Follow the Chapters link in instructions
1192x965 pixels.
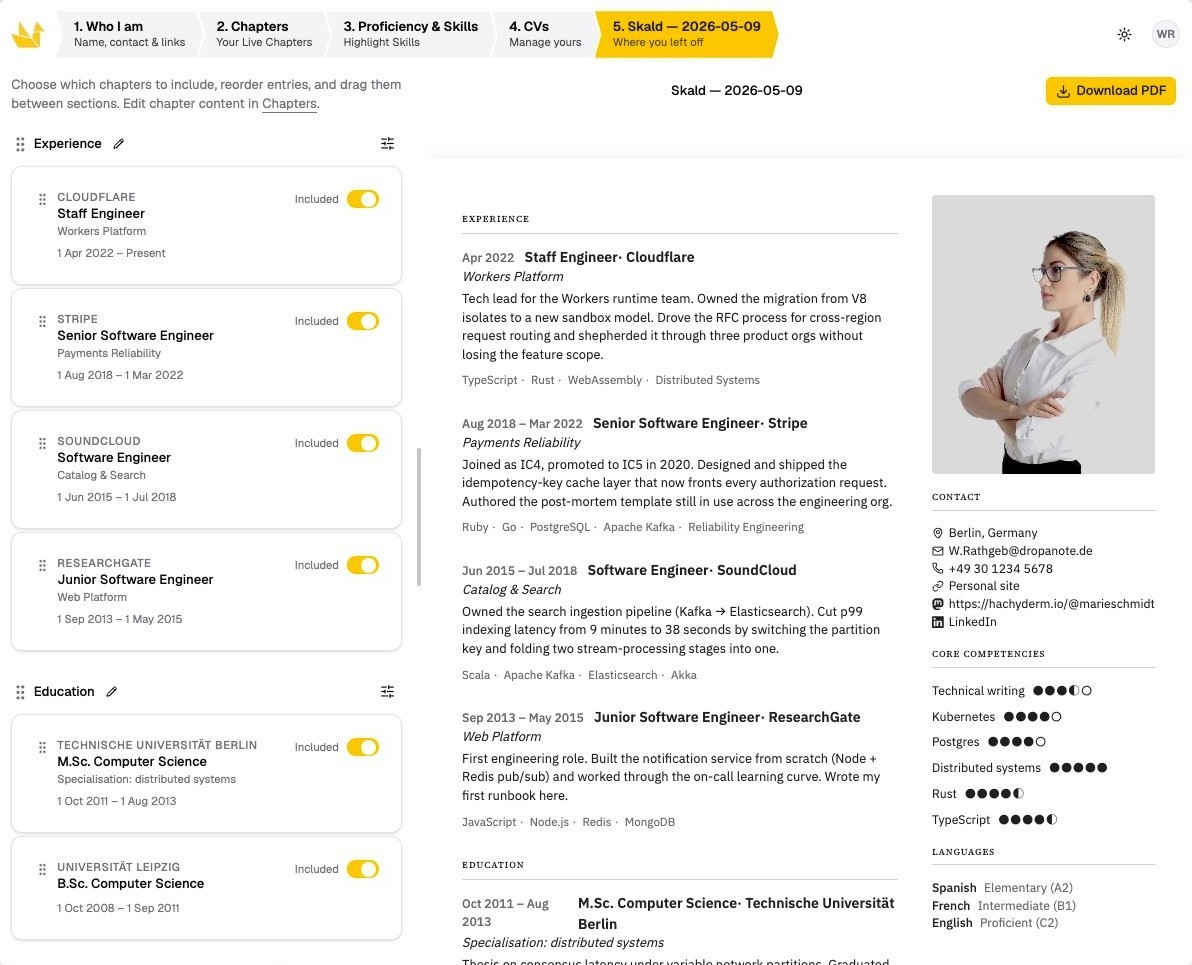pos(289,103)
